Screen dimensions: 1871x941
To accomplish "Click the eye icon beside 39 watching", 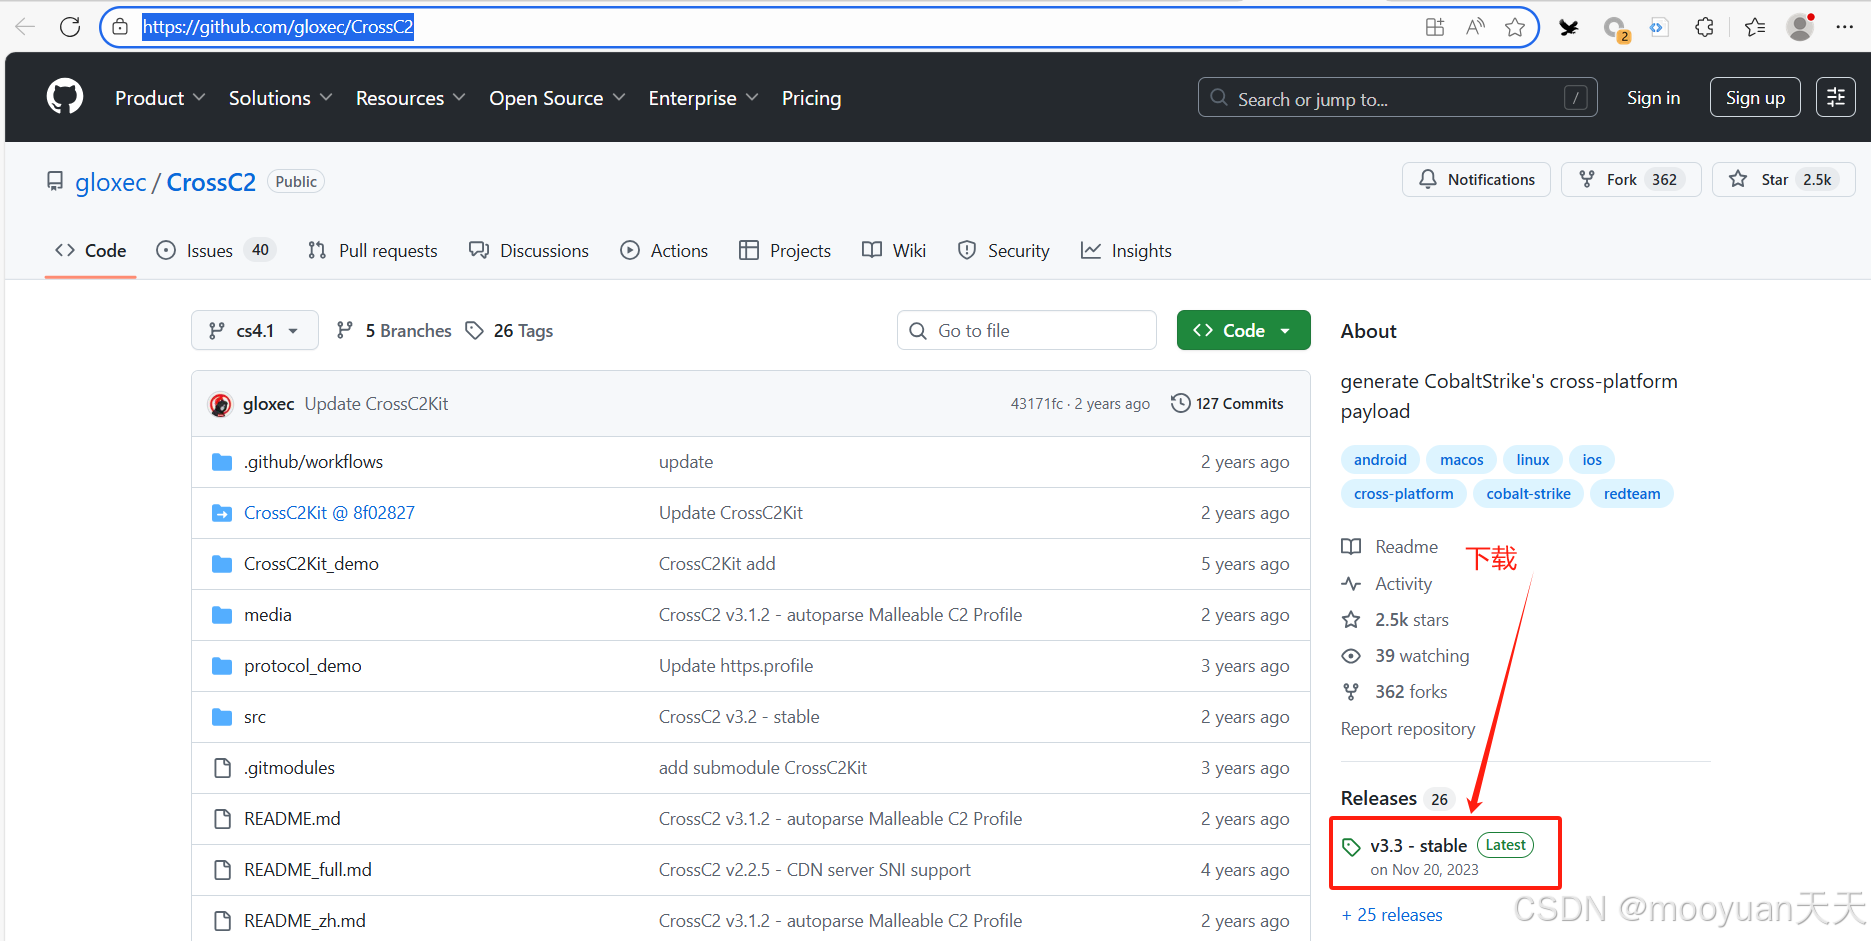I will point(1351,656).
